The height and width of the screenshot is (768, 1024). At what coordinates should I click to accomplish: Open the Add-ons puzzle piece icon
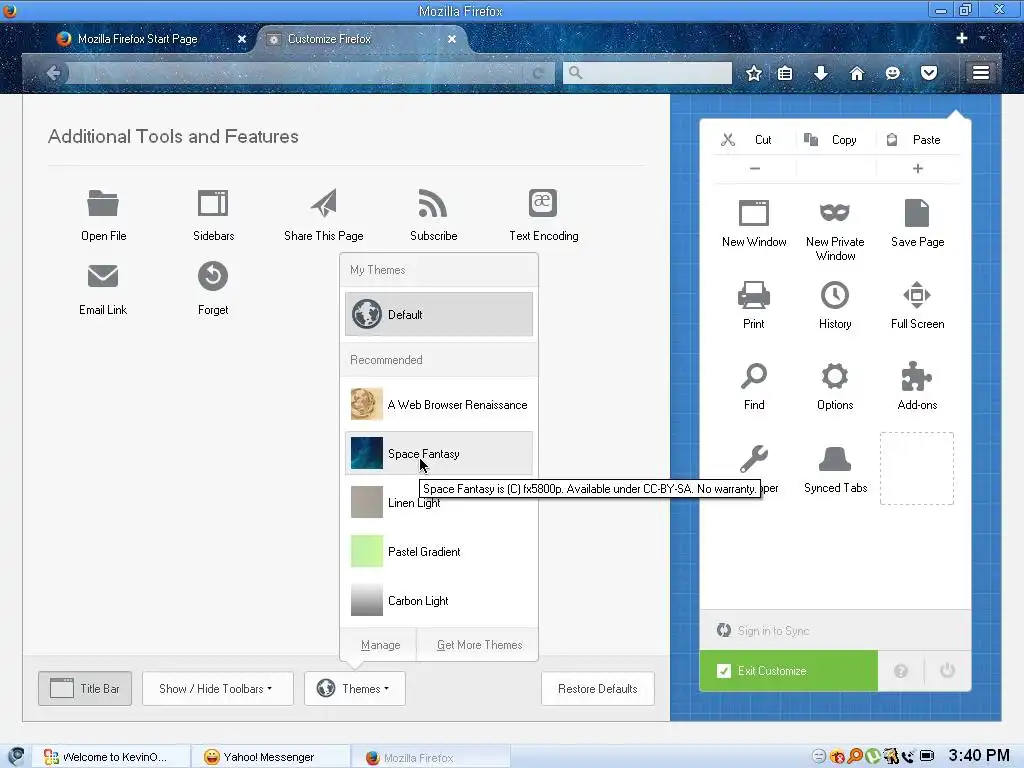[x=917, y=376]
